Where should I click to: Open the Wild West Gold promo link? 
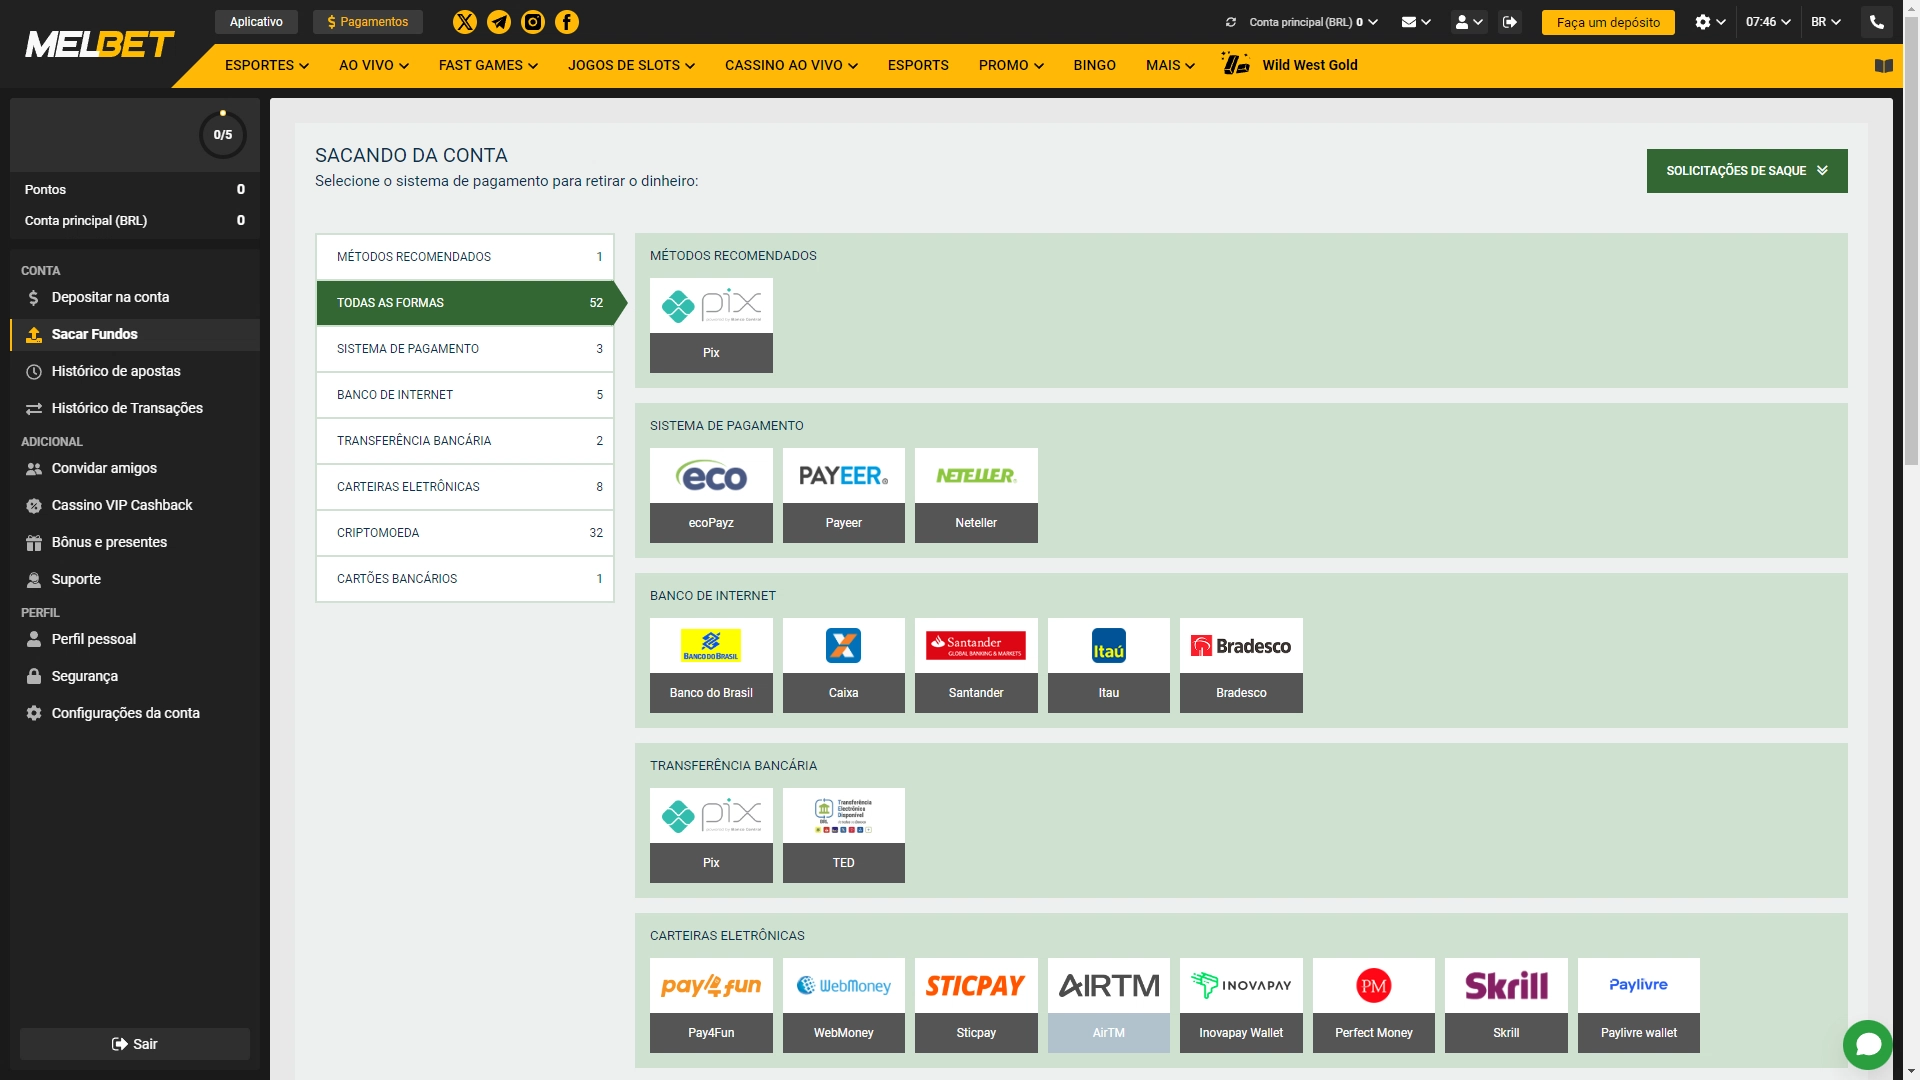tap(1290, 65)
